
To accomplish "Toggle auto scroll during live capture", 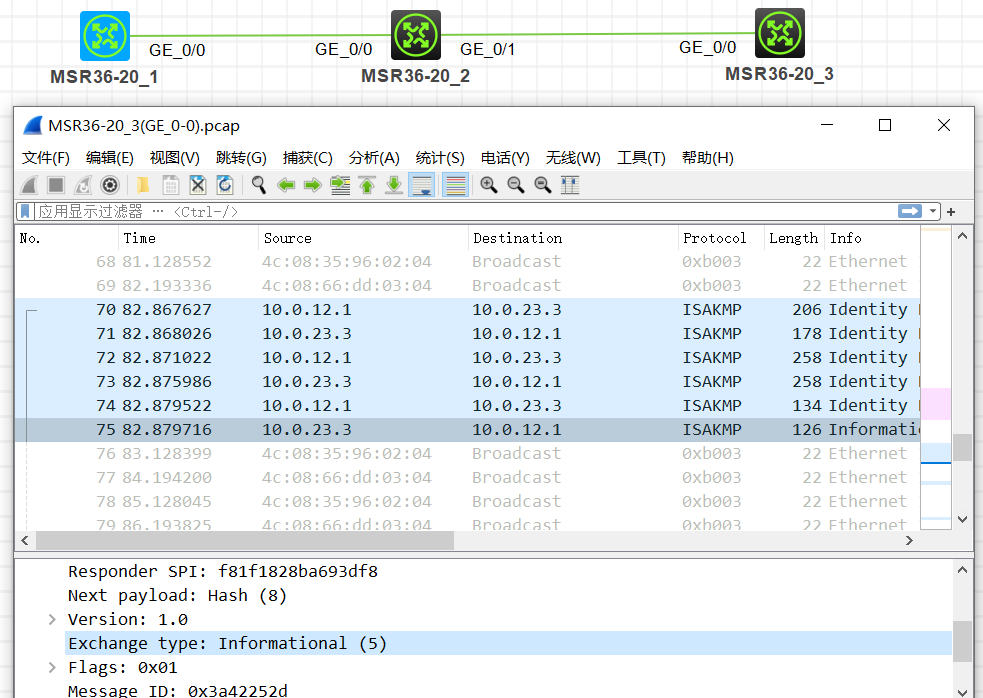I will pyautogui.click(x=421, y=185).
